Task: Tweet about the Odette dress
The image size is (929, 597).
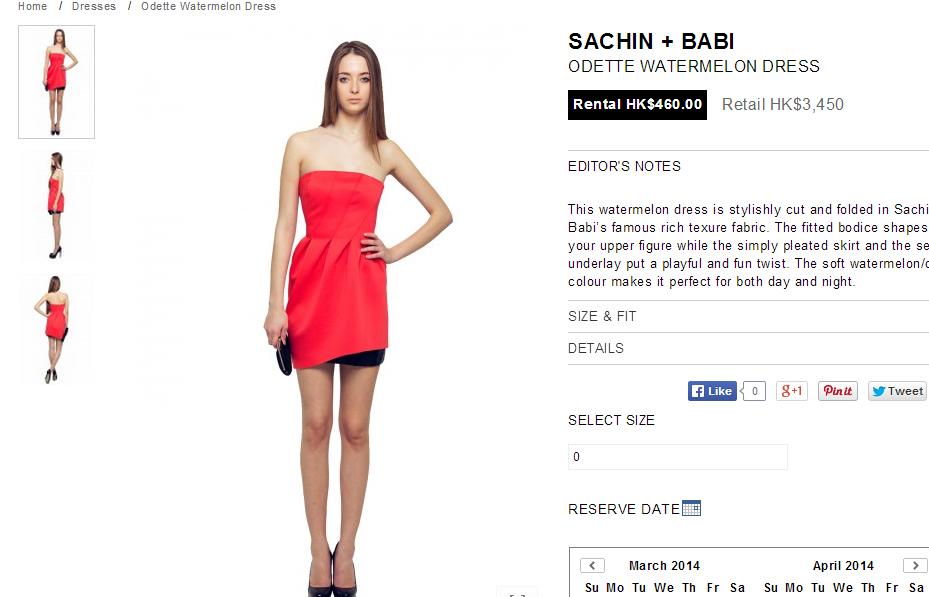Action: coord(897,391)
